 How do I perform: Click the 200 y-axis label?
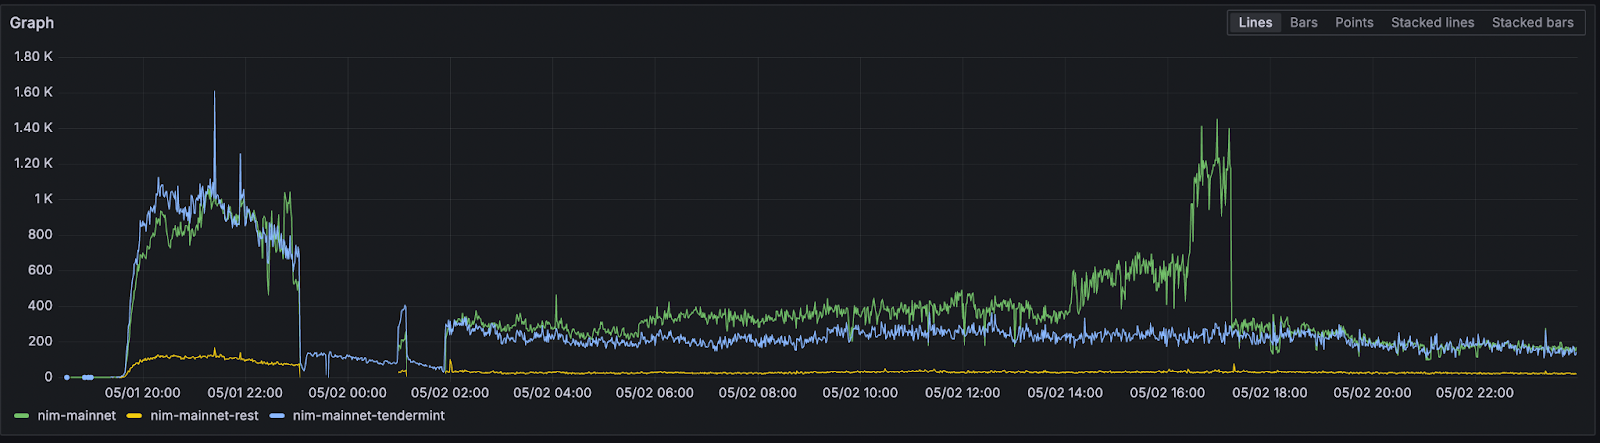pos(40,341)
